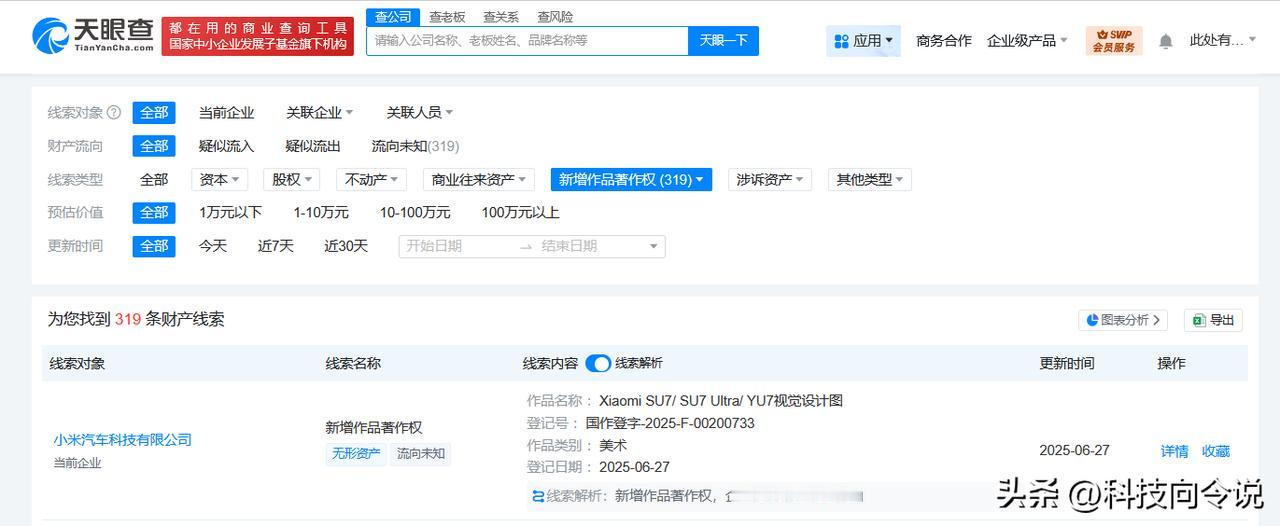Click 收藏 for the Xiaomi row
1280x526 pixels.
coord(1216,451)
